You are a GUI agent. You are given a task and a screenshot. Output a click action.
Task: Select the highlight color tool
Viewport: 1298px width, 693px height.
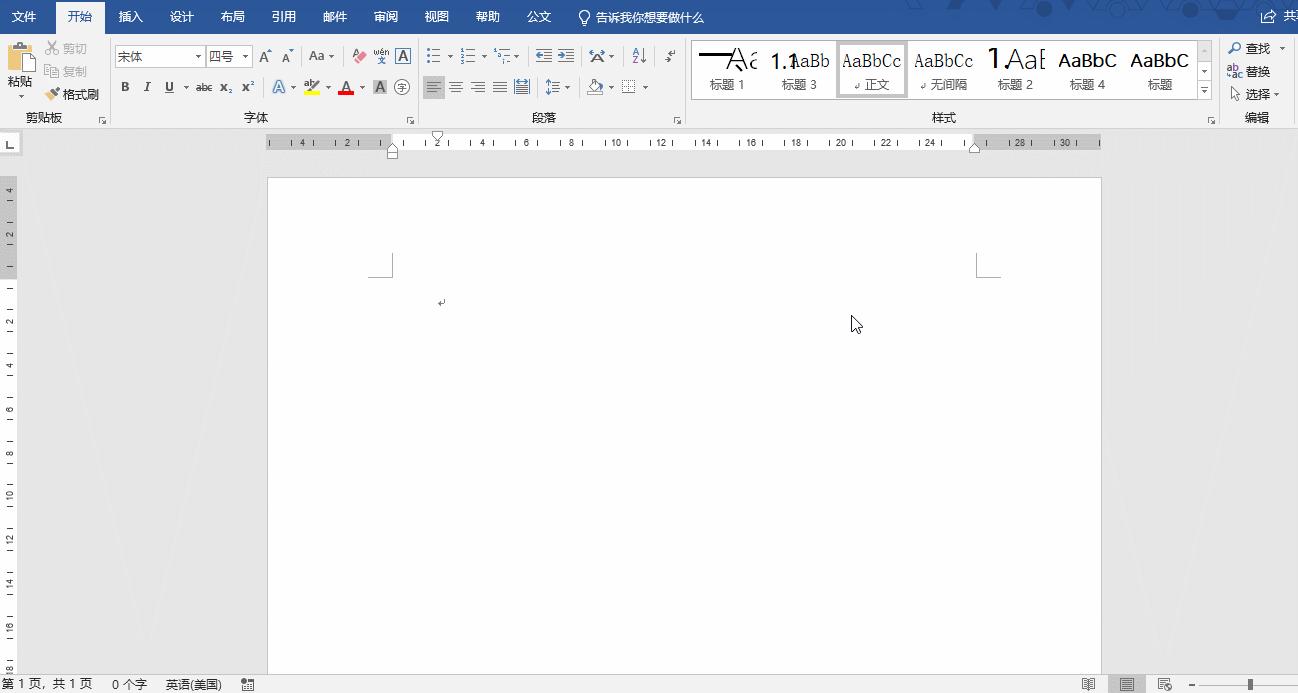point(313,87)
